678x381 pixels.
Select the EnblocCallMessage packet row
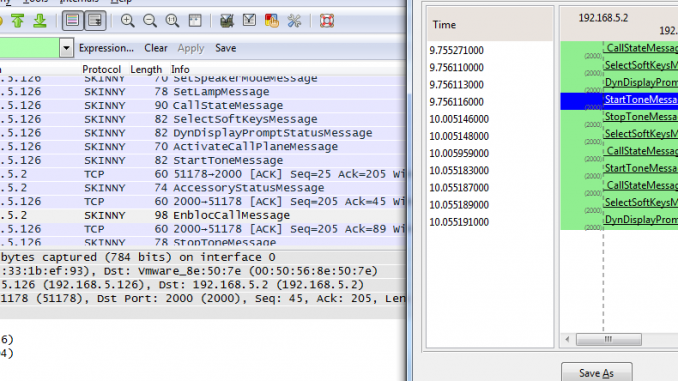[x=203, y=215]
